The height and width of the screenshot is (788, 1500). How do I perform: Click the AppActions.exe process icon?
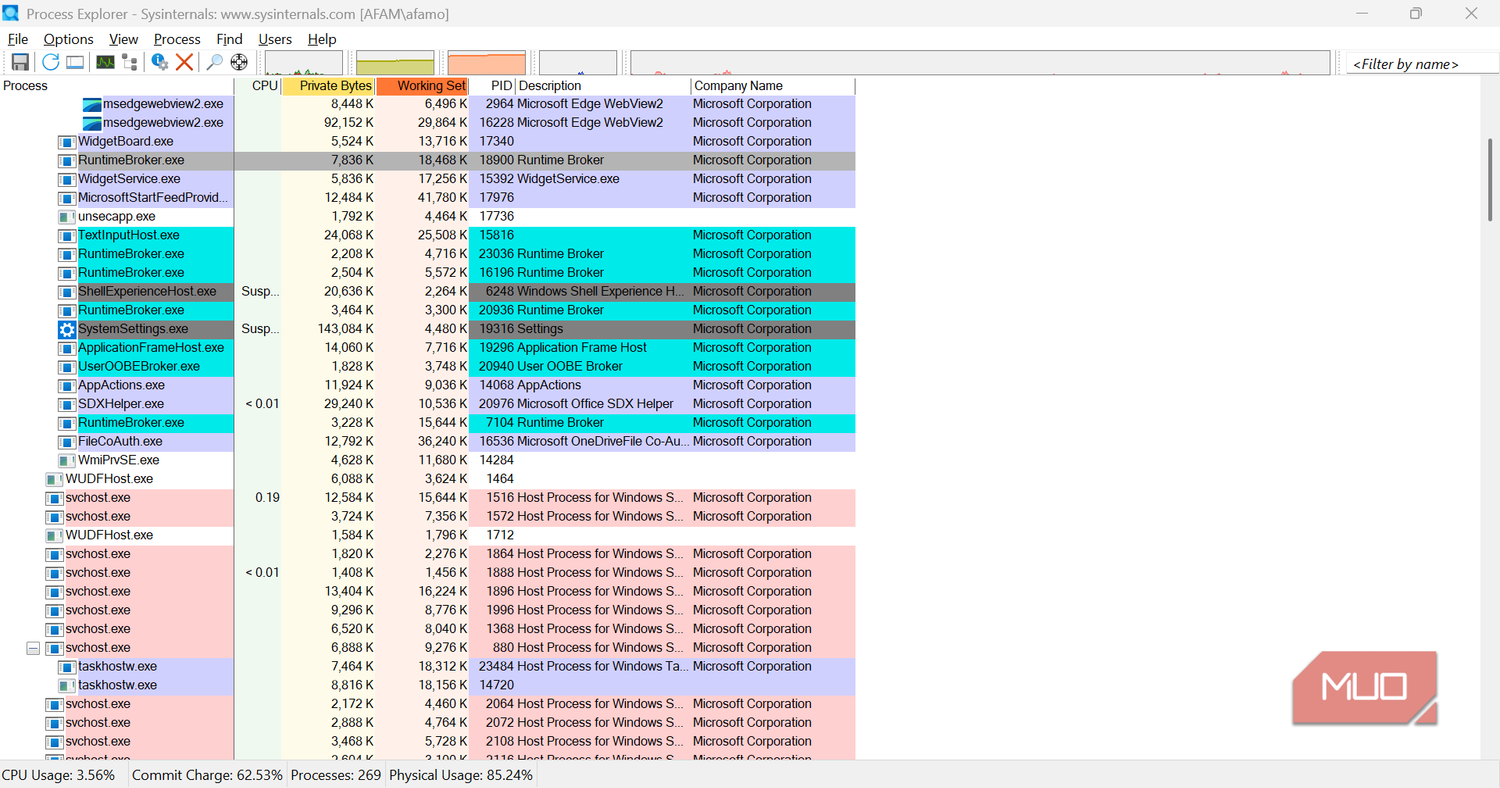click(67, 385)
